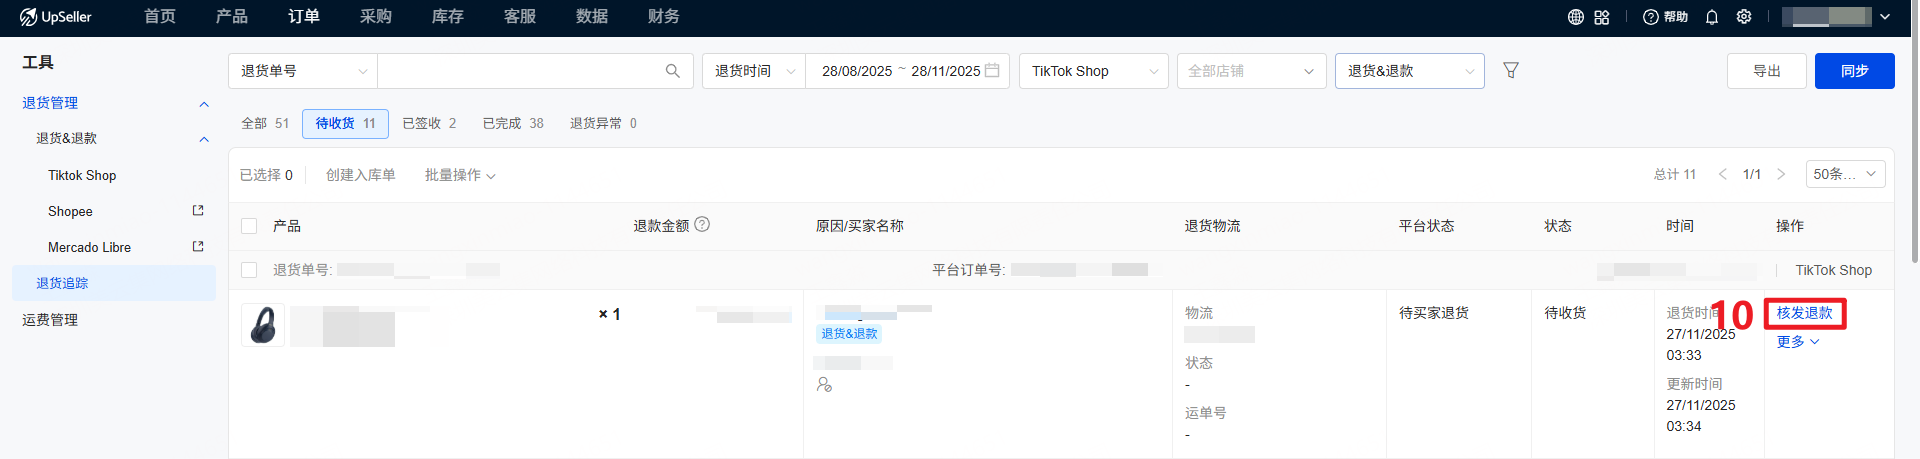Expand the 退货&退款 type dropdown
Screen dimensions: 1920x459
click(x=1409, y=71)
